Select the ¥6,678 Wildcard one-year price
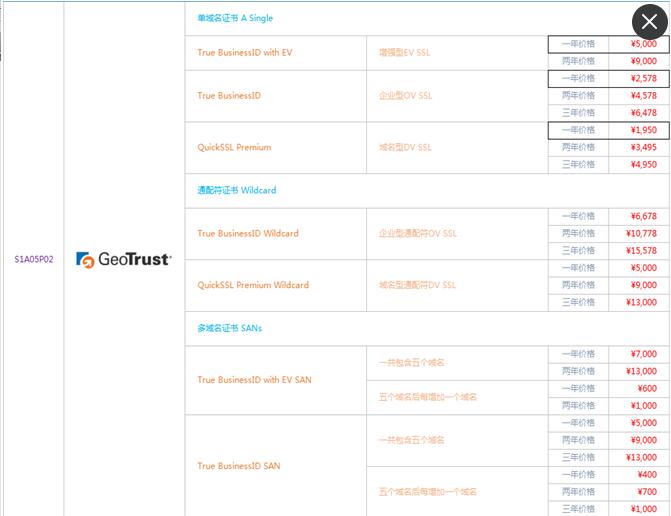 [x=644, y=216]
